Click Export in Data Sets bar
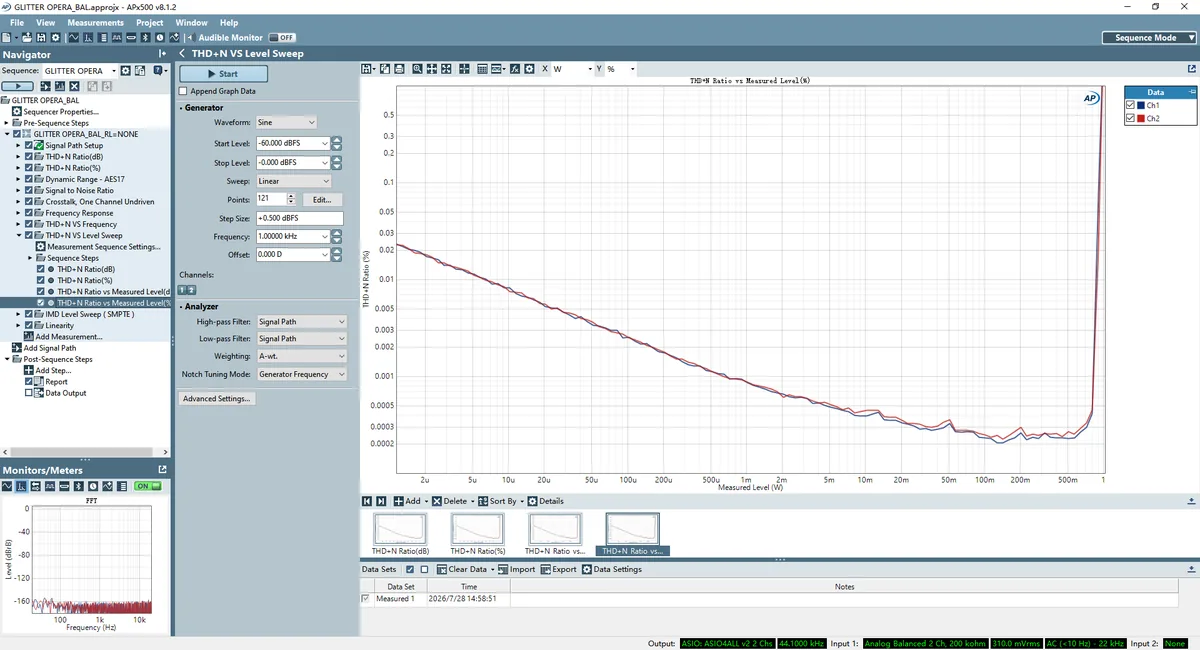 coord(558,569)
